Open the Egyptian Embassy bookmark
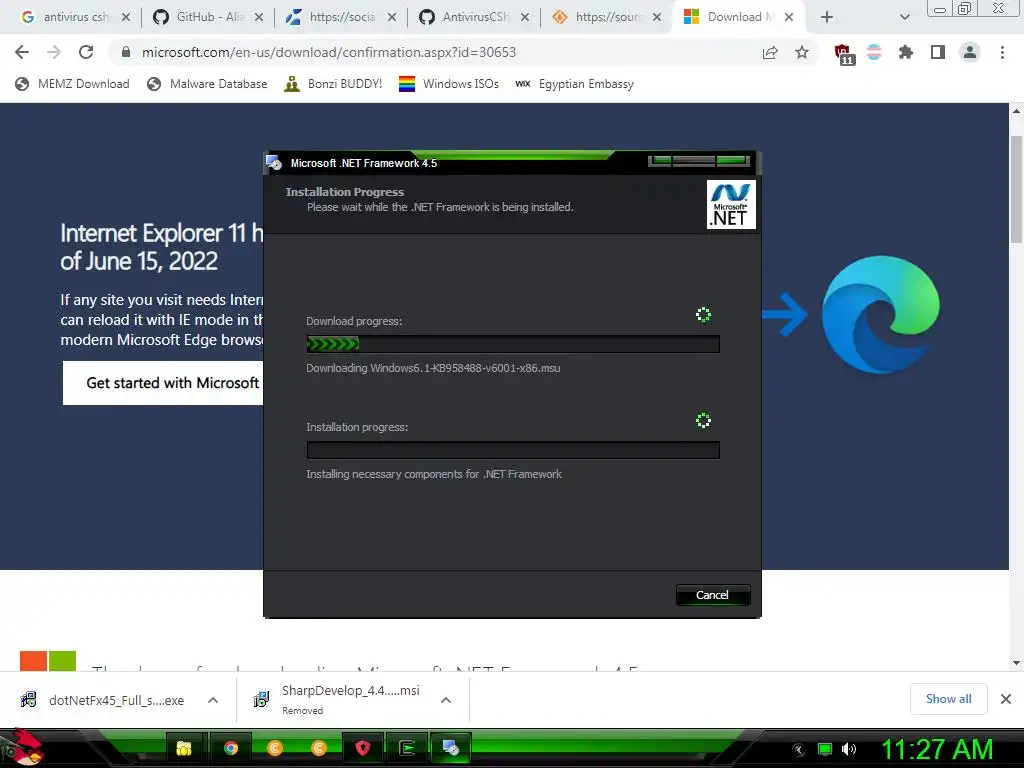The image size is (1024, 768). (575, 84)
